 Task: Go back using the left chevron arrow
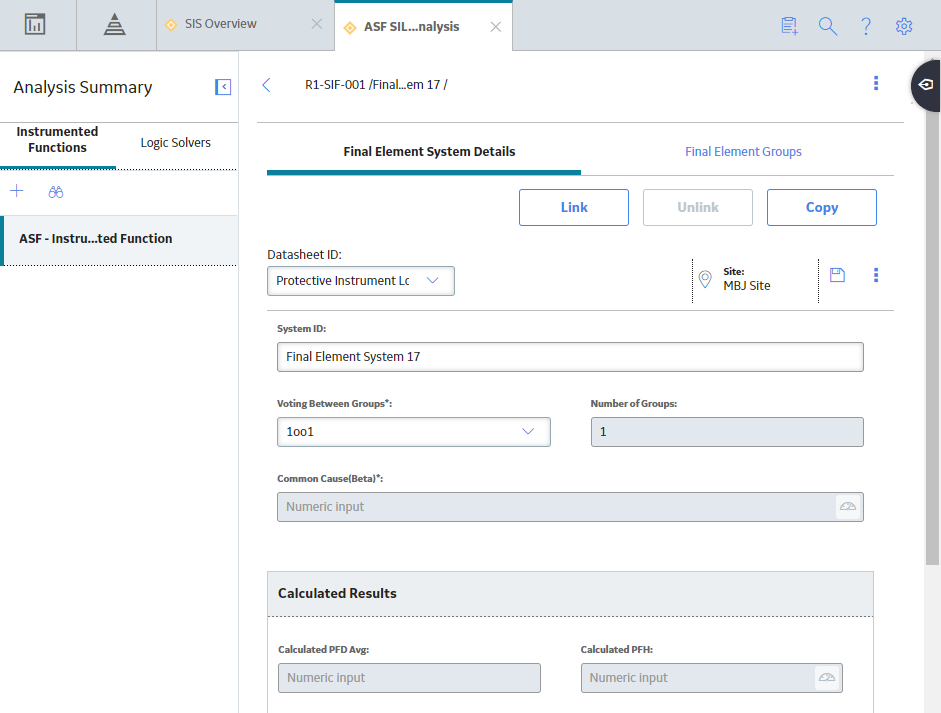(266, 85)
